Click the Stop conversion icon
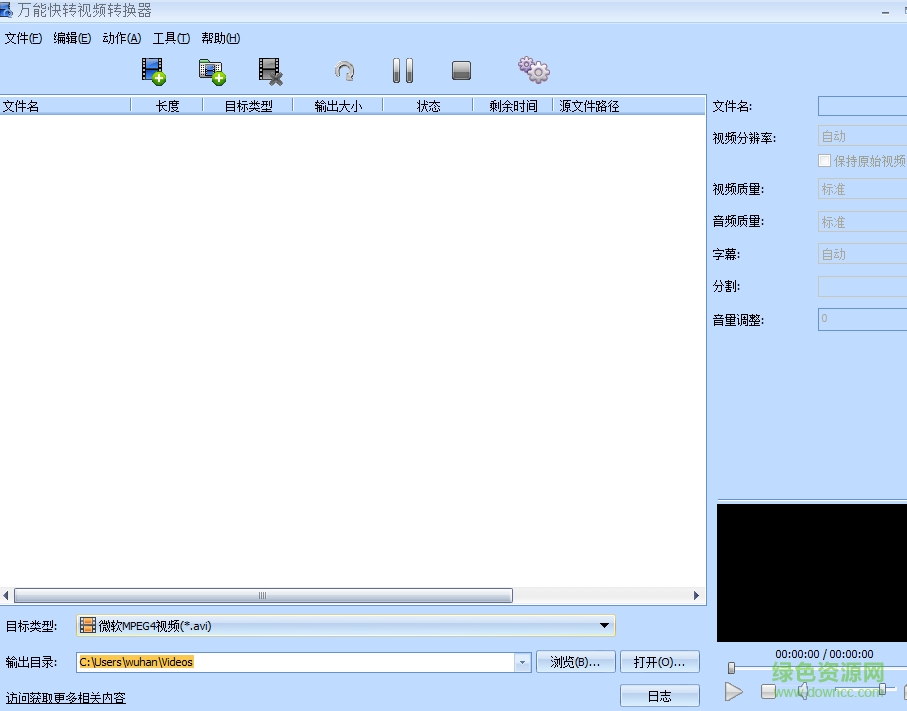This screenshot has width=907, height=711. click(x=460, y=69)
